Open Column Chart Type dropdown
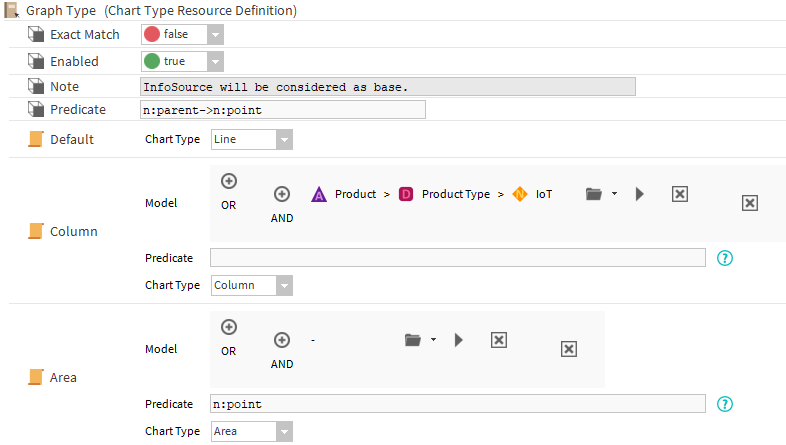The image size is (786, 445). click(284, 286)
